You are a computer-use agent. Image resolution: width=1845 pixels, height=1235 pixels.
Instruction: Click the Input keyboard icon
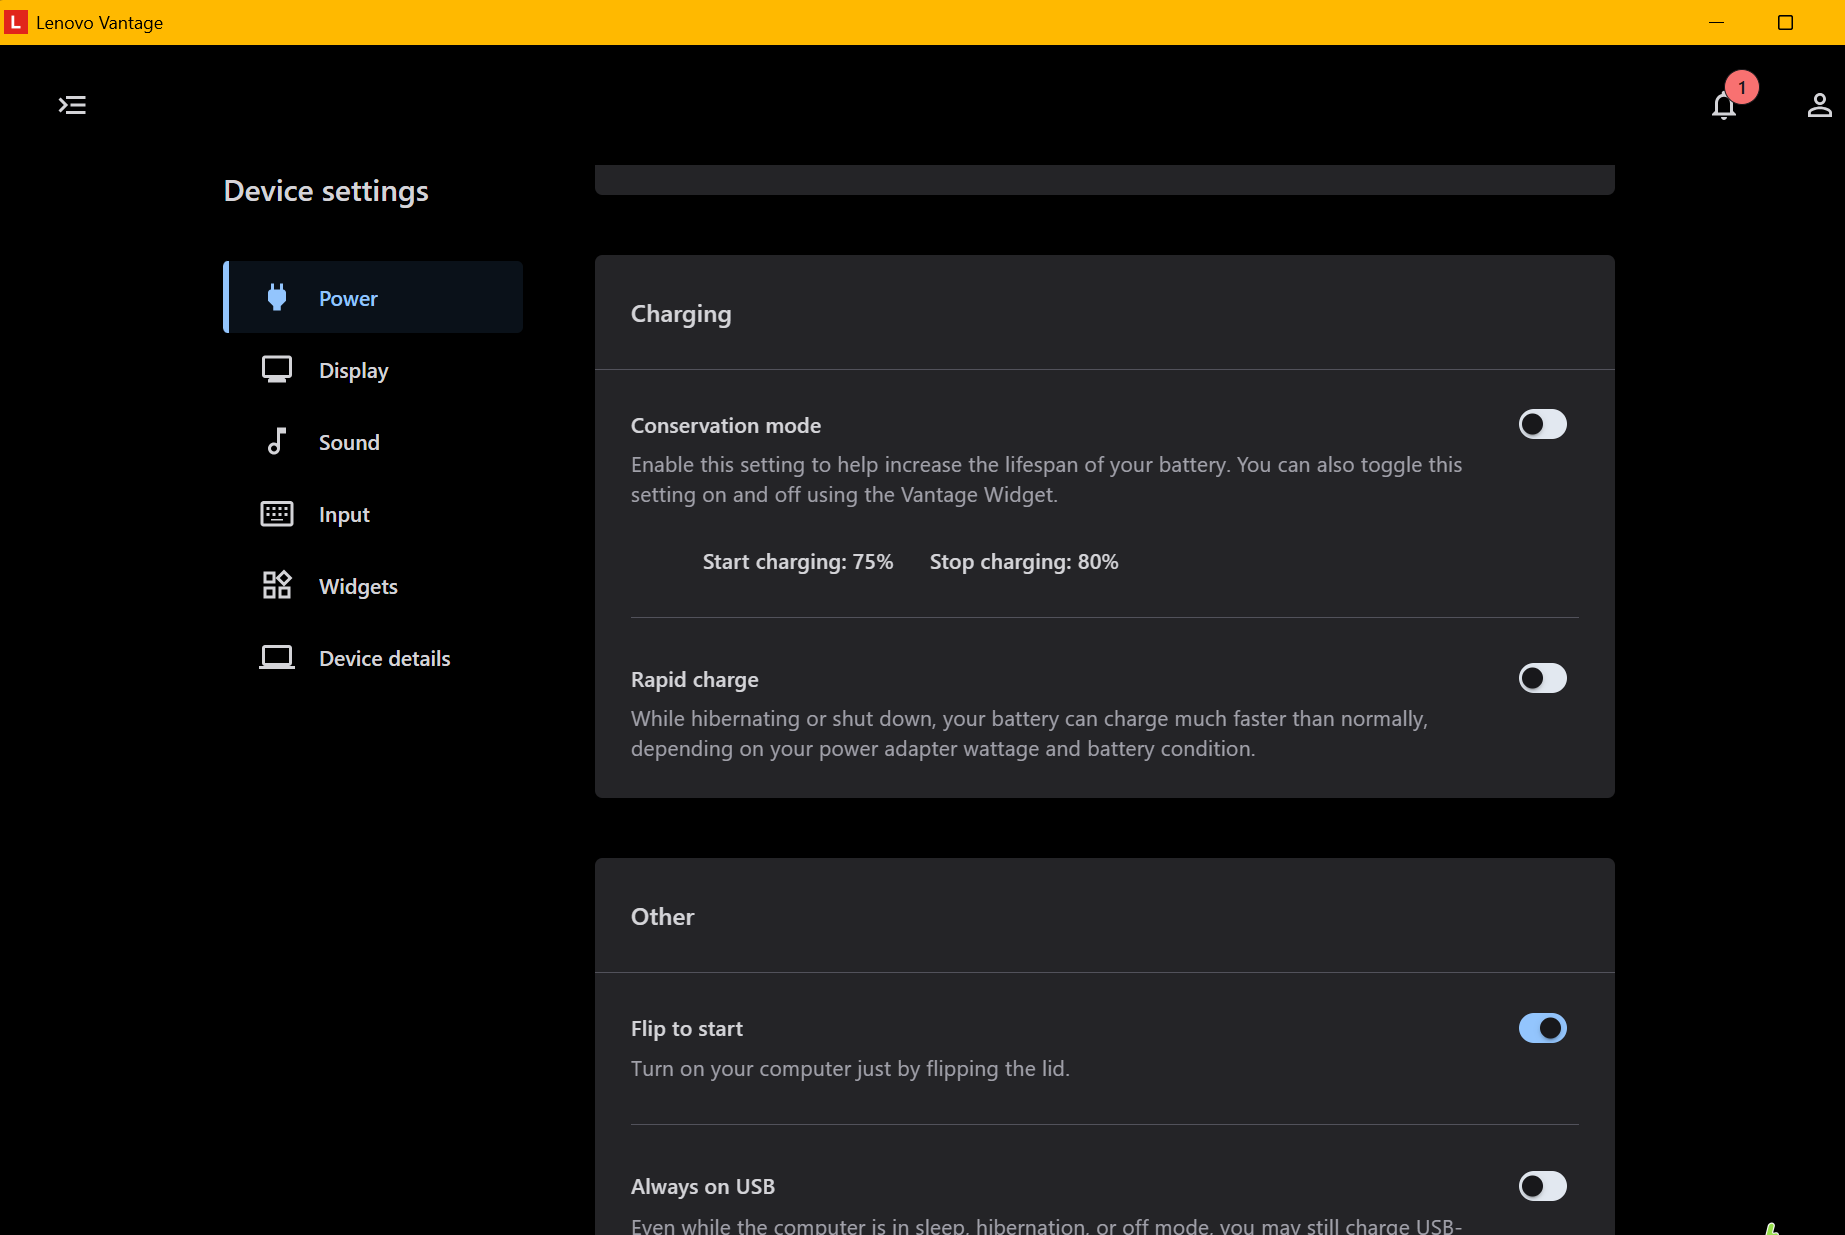[277, 514]
